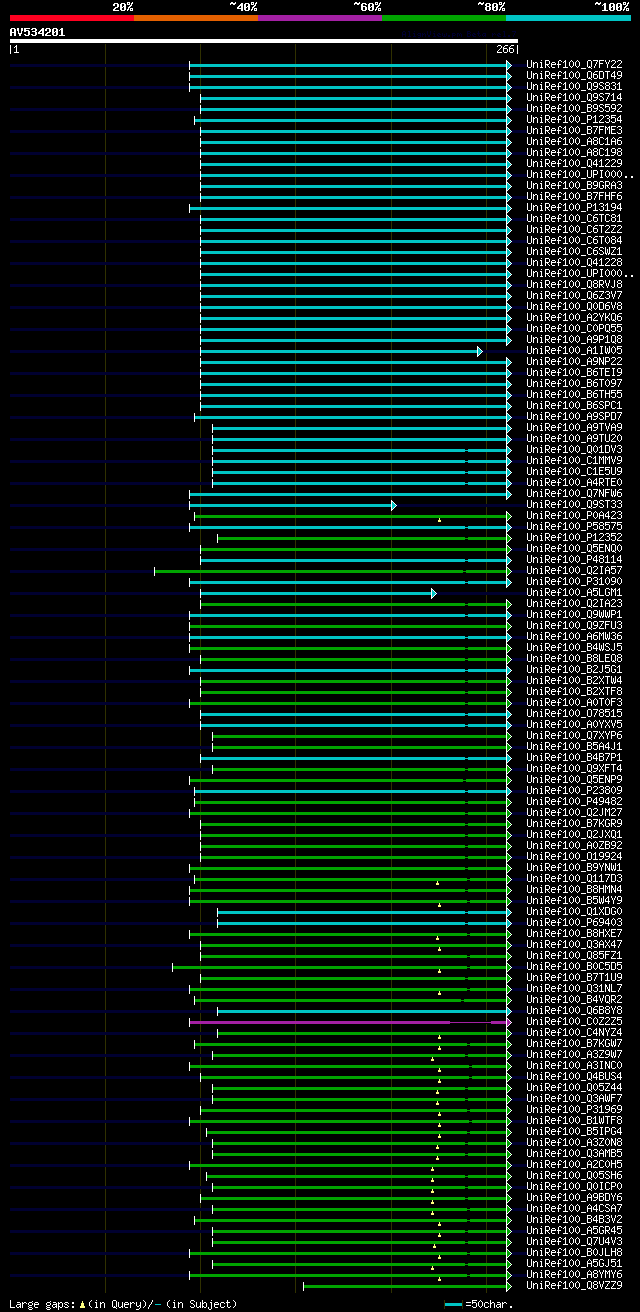Click the UniRef100_A4RTE0 label
This screenshot has width=640, height=1312.
pyautogui.click(x=575, y=482)
